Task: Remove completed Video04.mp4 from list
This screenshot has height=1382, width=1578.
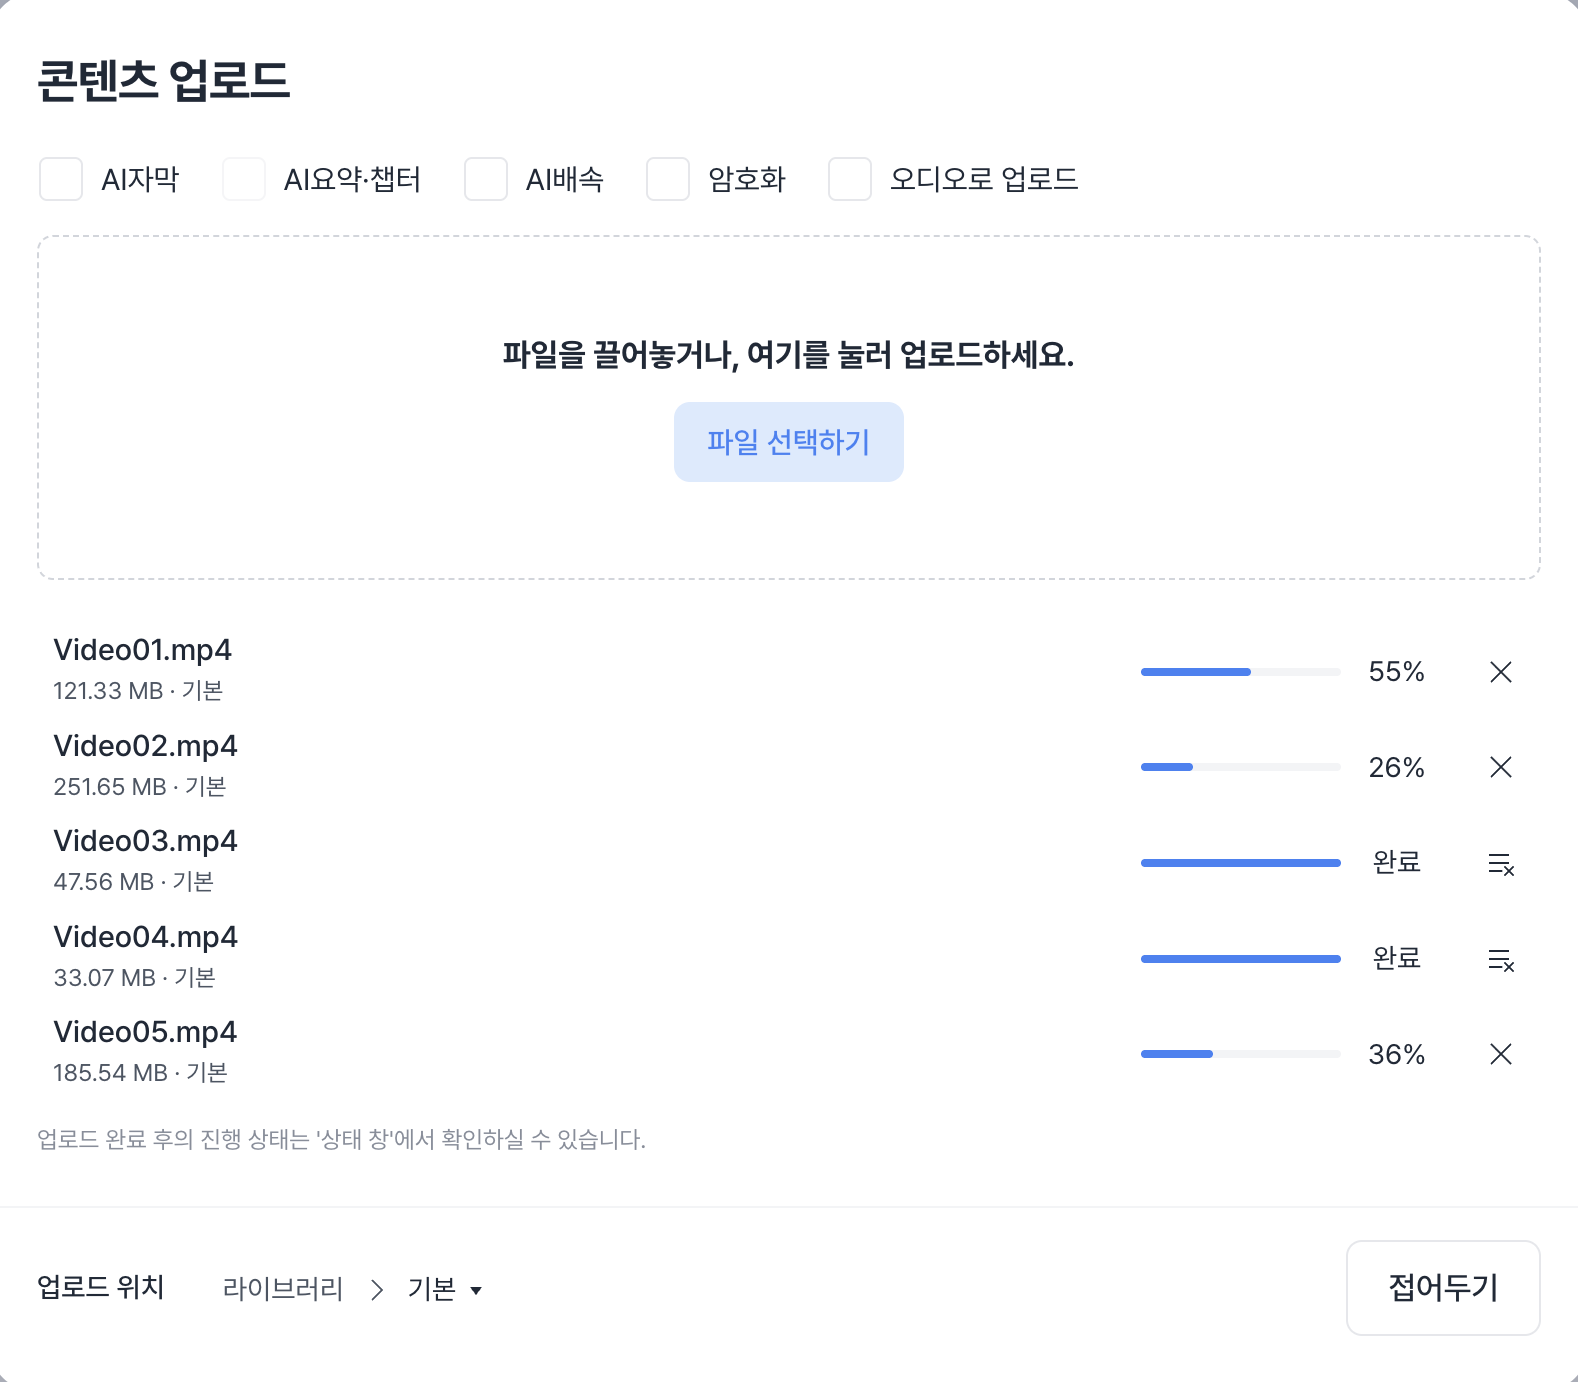Action: [1501, 959]
